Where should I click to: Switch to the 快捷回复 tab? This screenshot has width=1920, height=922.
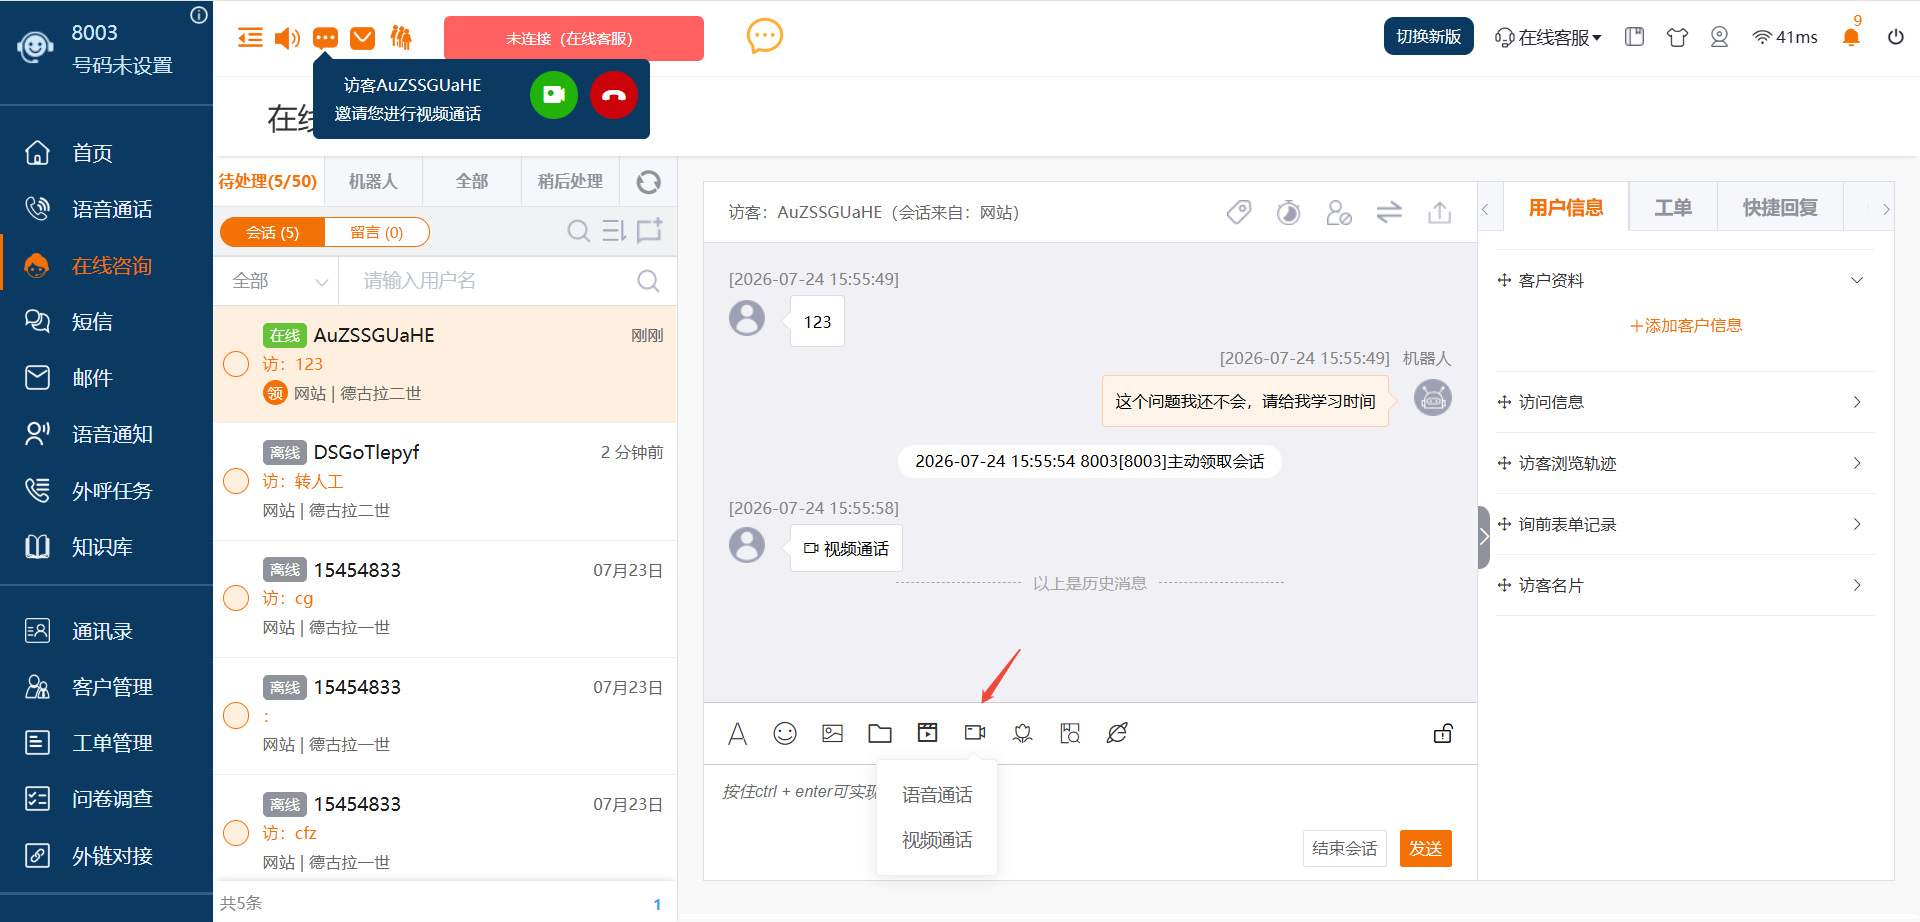(x=1780, y=207)
